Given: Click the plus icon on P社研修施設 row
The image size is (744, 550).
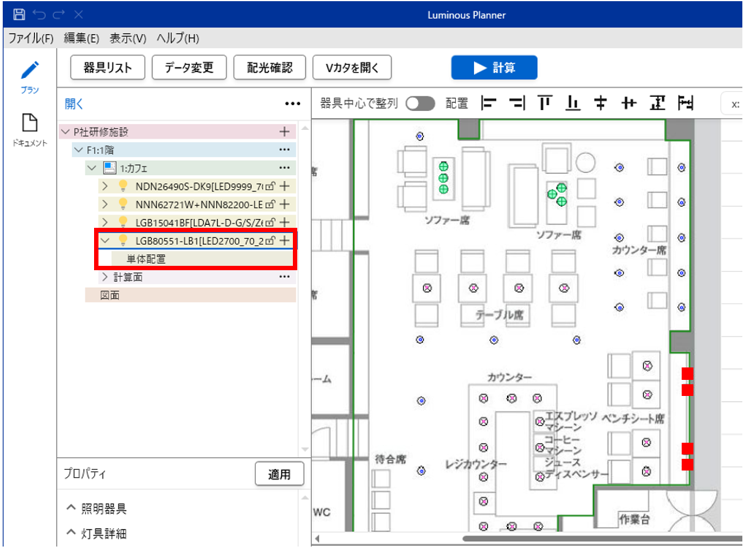Looking at the screenshot, I should click(x=284, y=131).
